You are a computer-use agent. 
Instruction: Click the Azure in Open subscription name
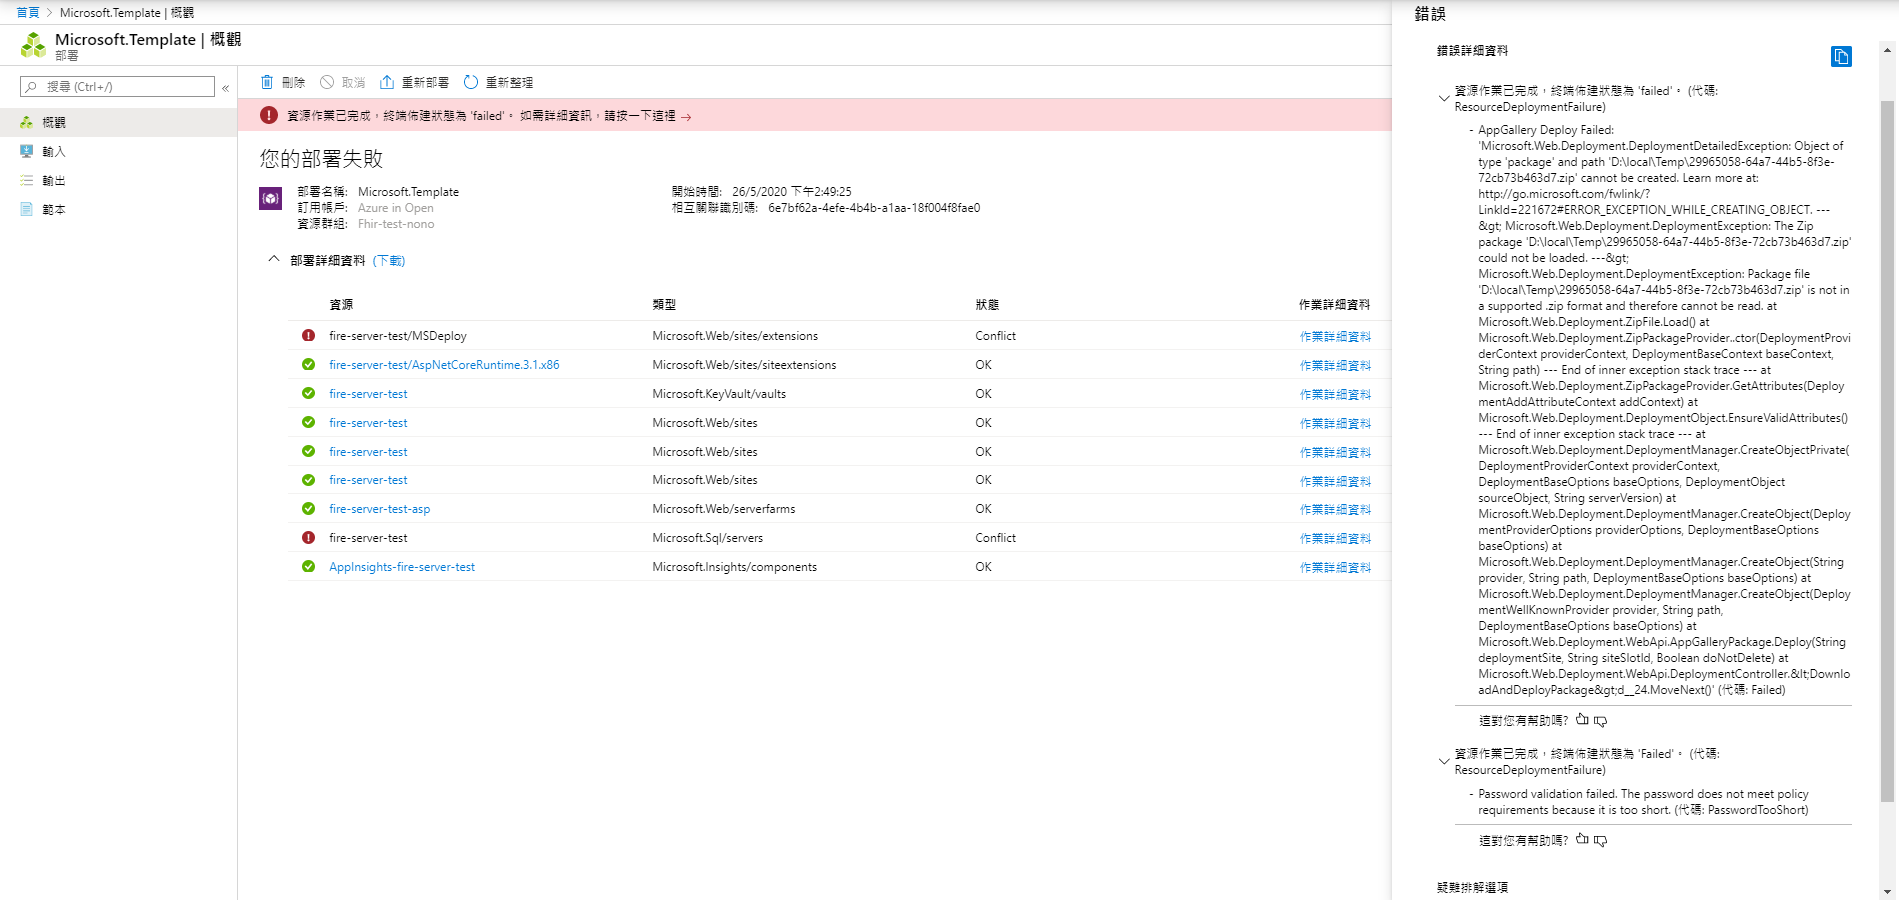coord(396,208)
